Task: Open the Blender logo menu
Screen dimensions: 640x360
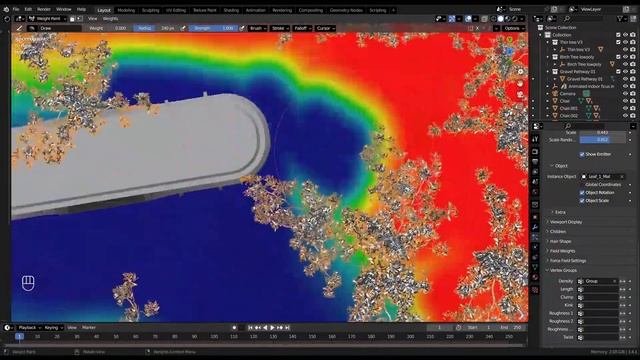Action: click(x=6, y=9)
